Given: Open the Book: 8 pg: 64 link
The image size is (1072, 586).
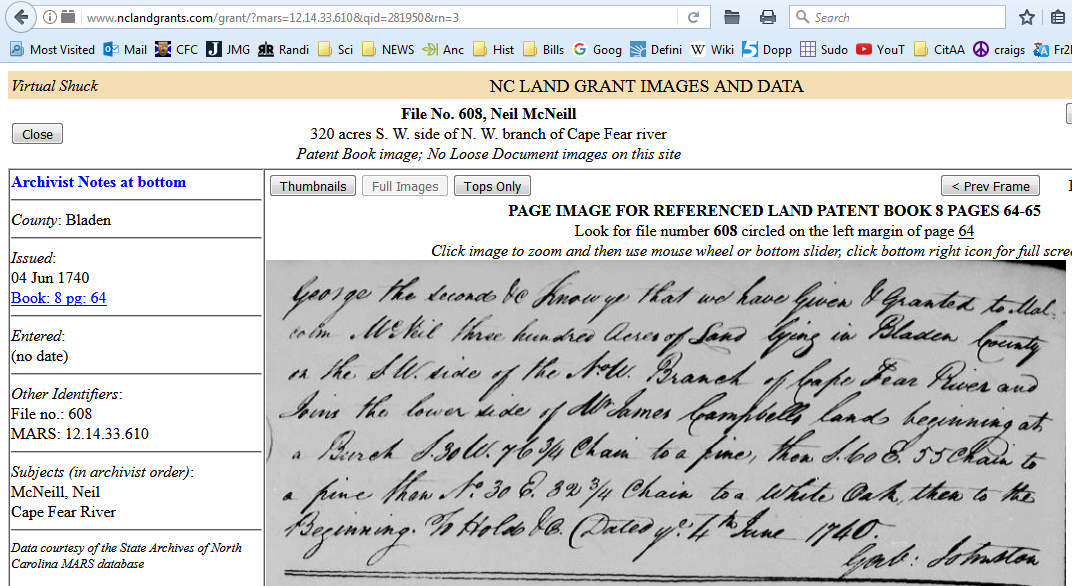Looking at the screenshot, I should pyautogui.click(x=59, y=297).
